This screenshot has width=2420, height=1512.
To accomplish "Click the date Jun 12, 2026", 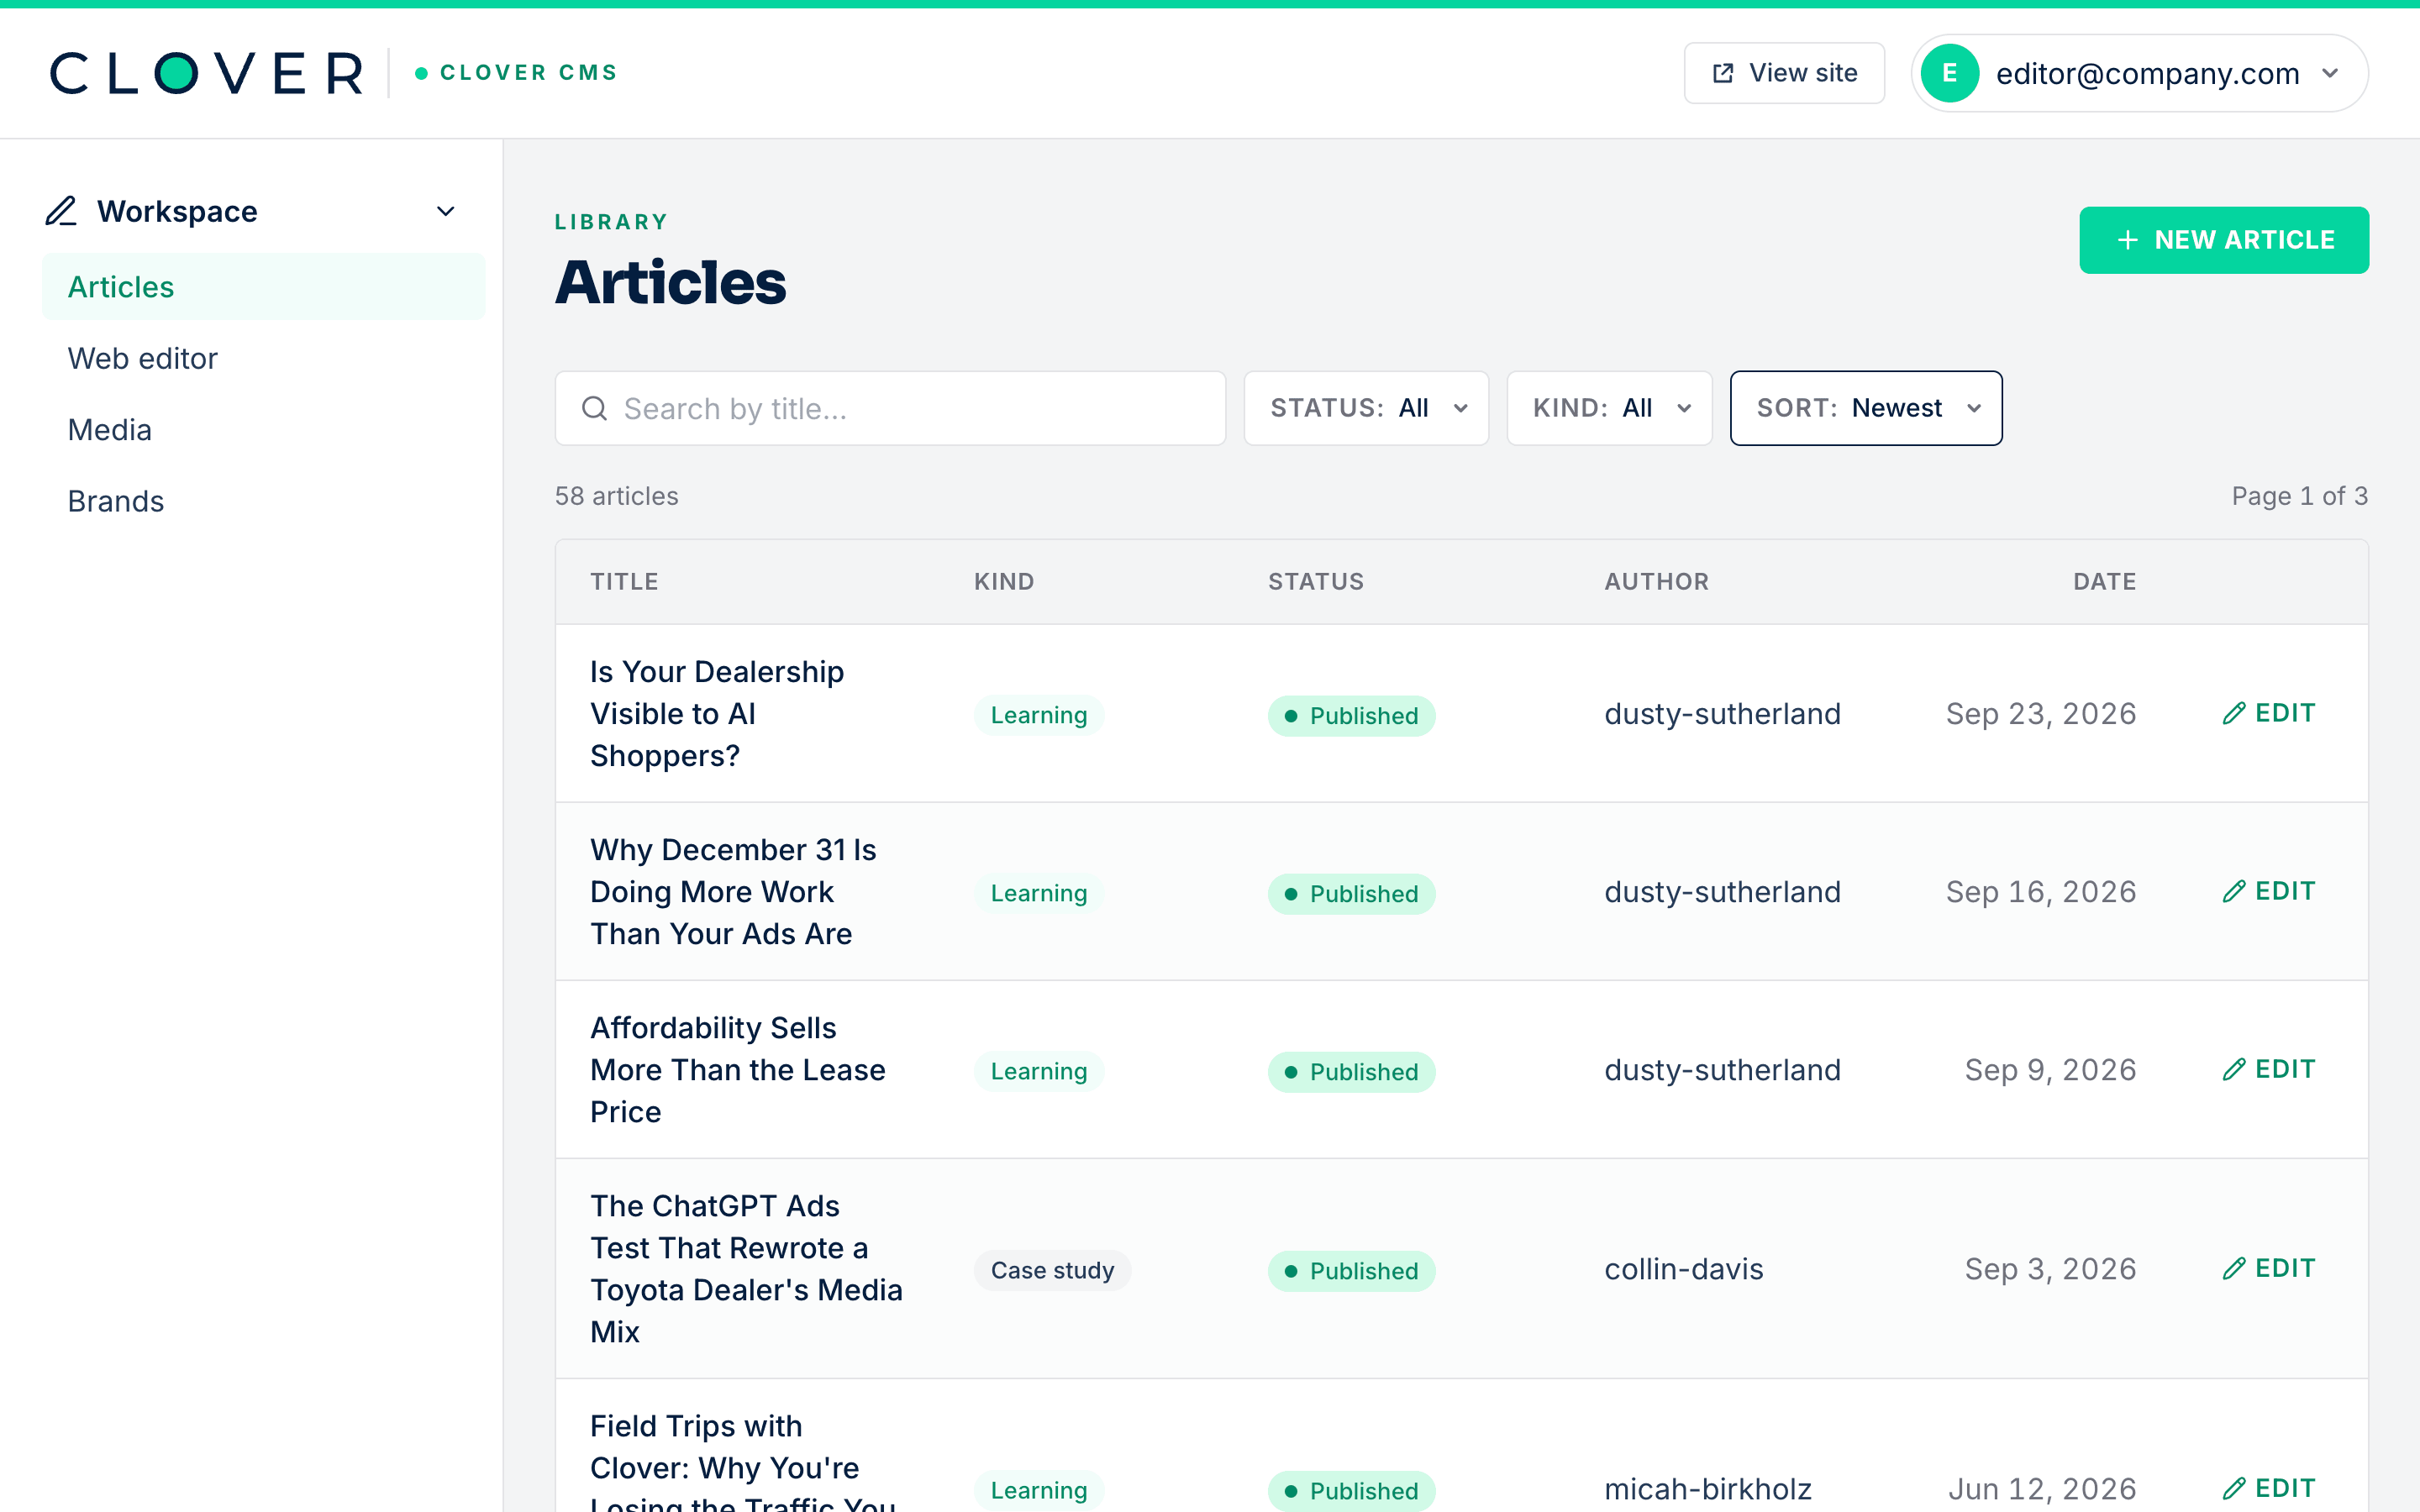I will tap(2042, 1489).
